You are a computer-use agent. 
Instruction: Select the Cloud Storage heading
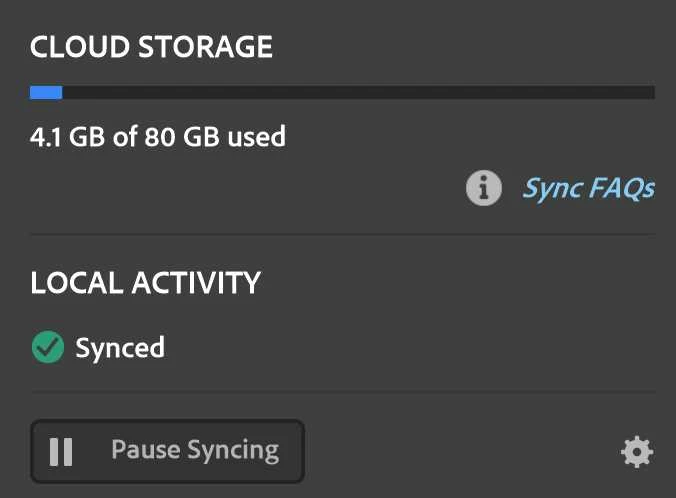151,46
